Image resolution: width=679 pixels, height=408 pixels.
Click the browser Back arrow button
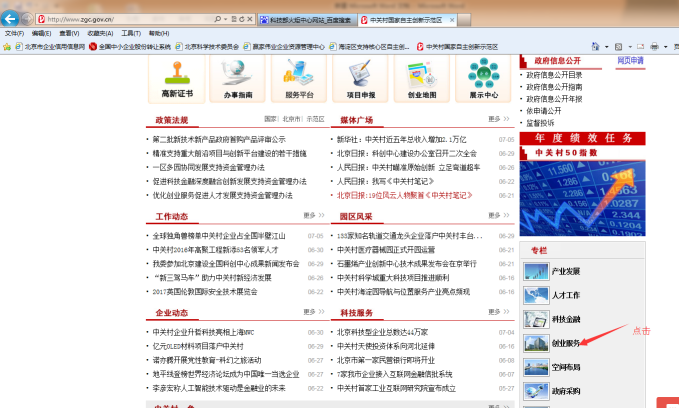tap(10, 19)
